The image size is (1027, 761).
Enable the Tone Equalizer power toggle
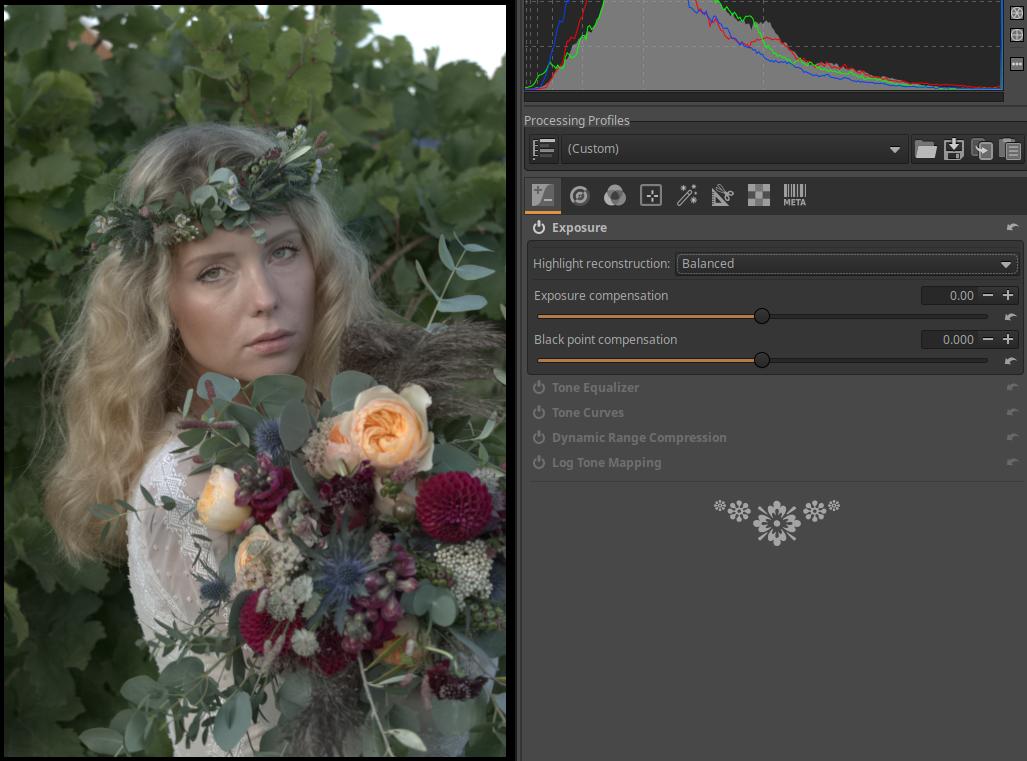point(539,388)
